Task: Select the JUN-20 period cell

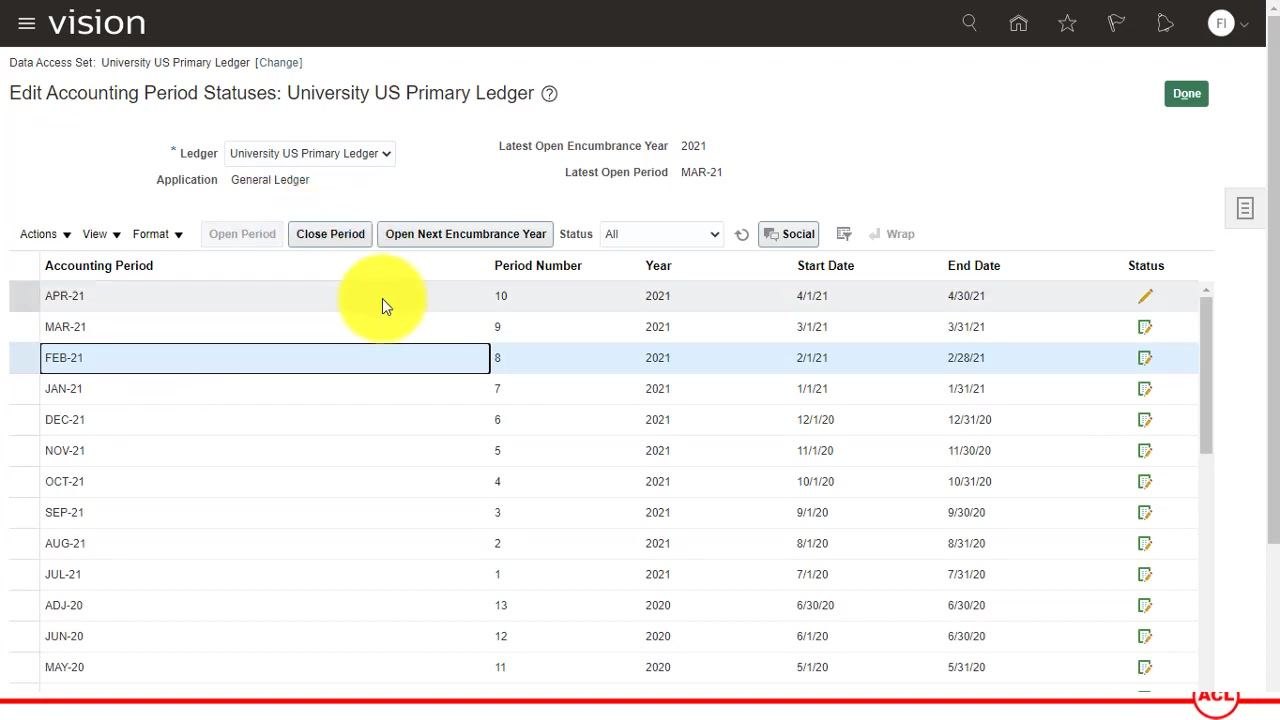Action: 265,637
